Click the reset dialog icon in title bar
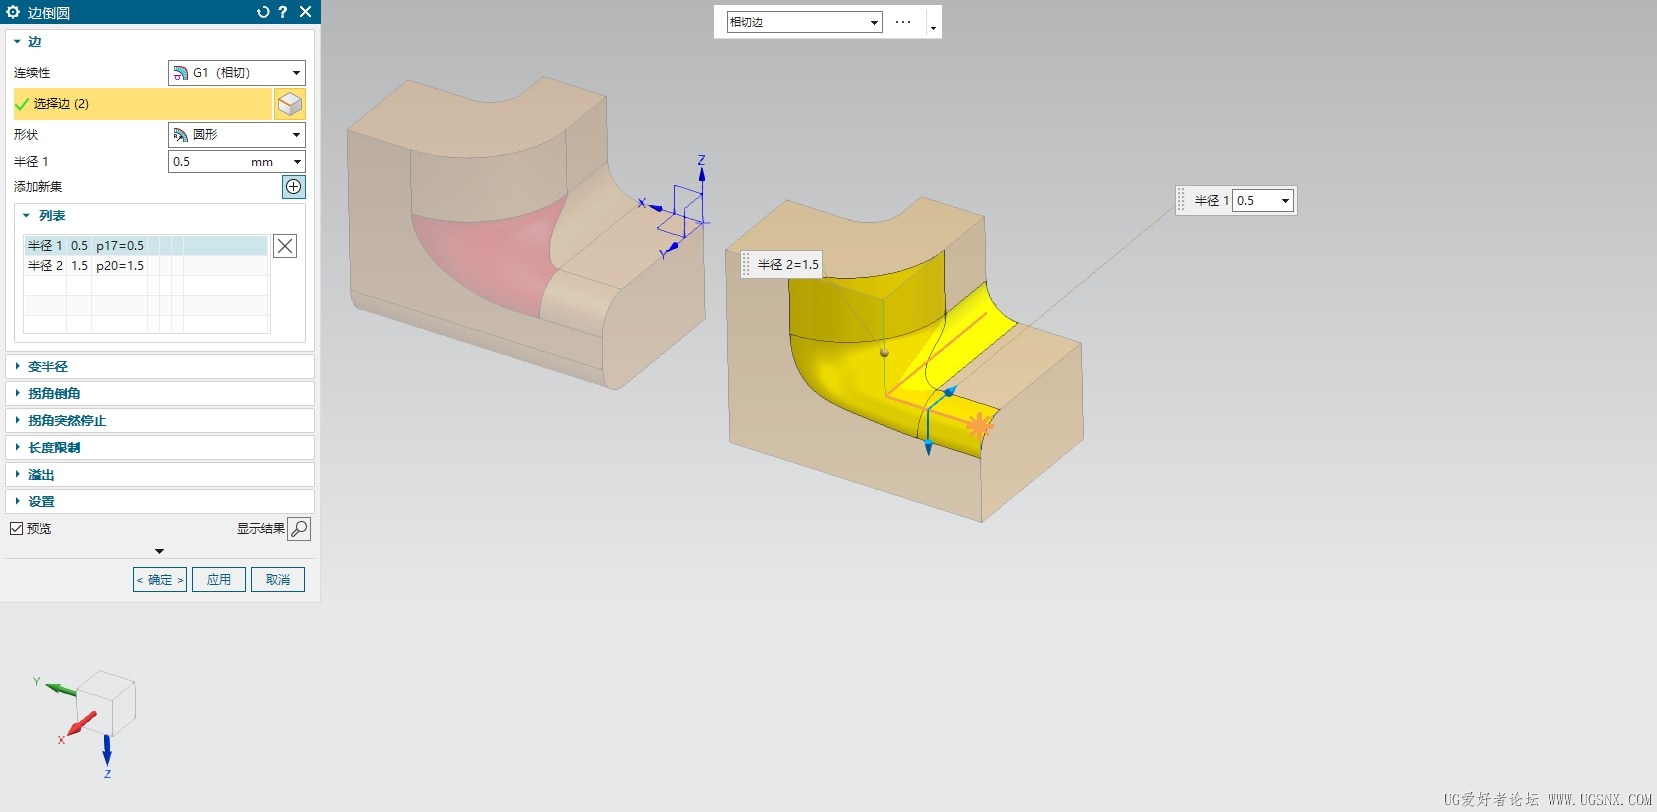 coord(263,12)
